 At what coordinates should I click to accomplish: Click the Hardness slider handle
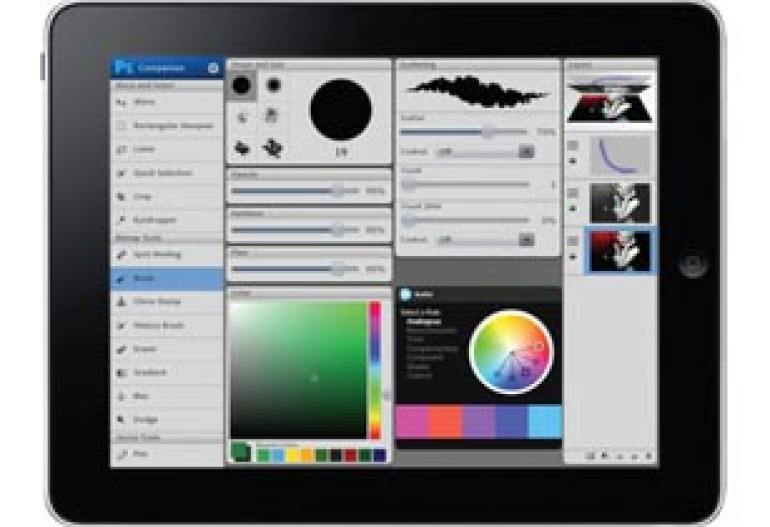point(338,230)
